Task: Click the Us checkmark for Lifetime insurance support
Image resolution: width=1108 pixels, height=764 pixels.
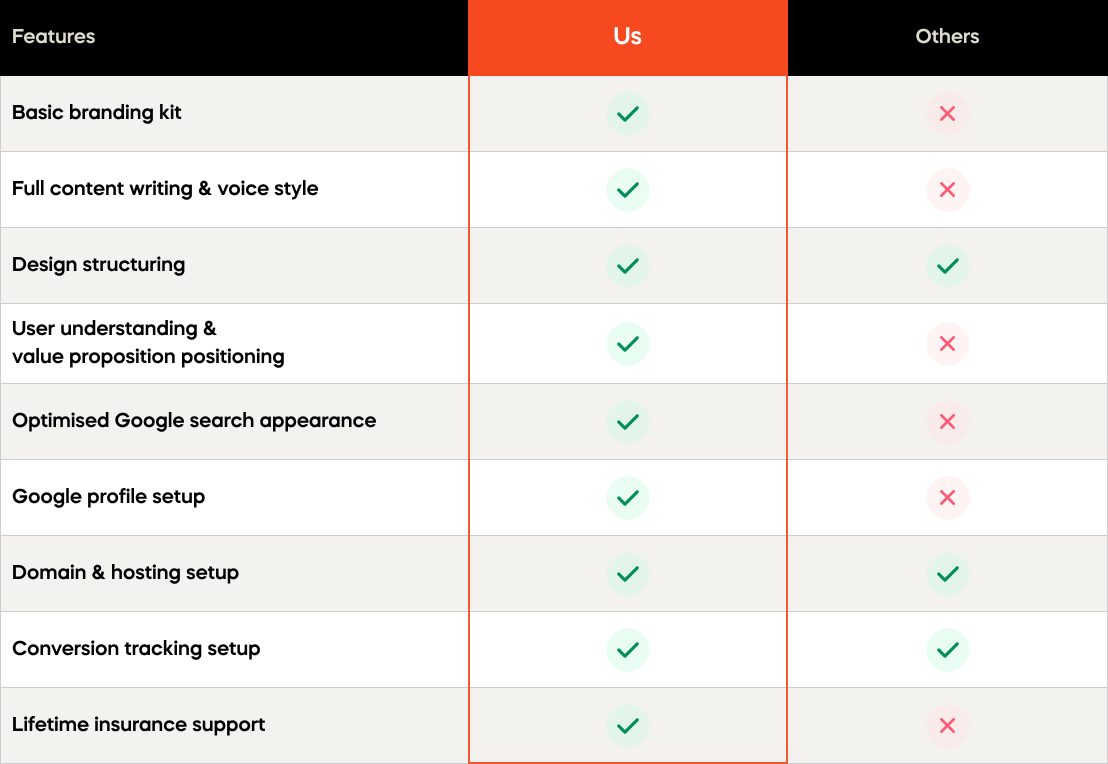Action: [x=628, y=726]
